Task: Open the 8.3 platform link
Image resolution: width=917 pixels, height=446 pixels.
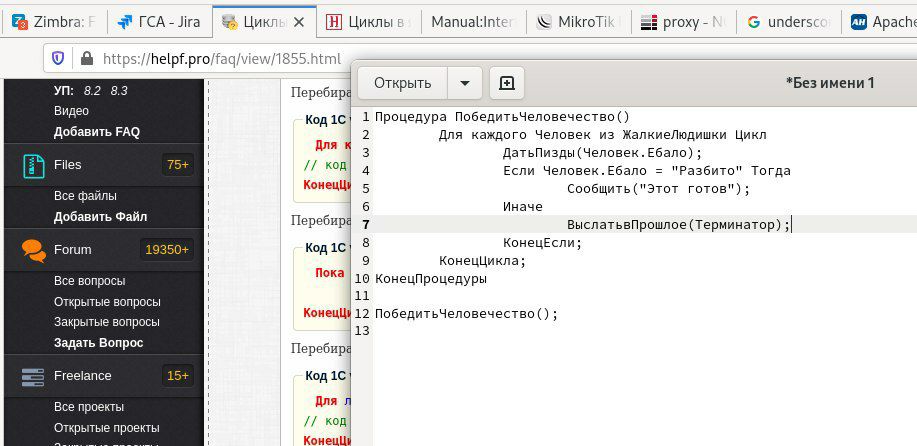Action: click(x=119, y=91)
